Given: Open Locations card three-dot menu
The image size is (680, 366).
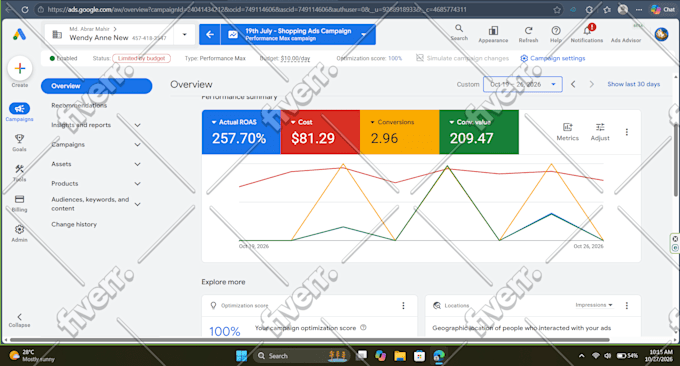Looking at the screenshot, I should (x=627, y=306).
